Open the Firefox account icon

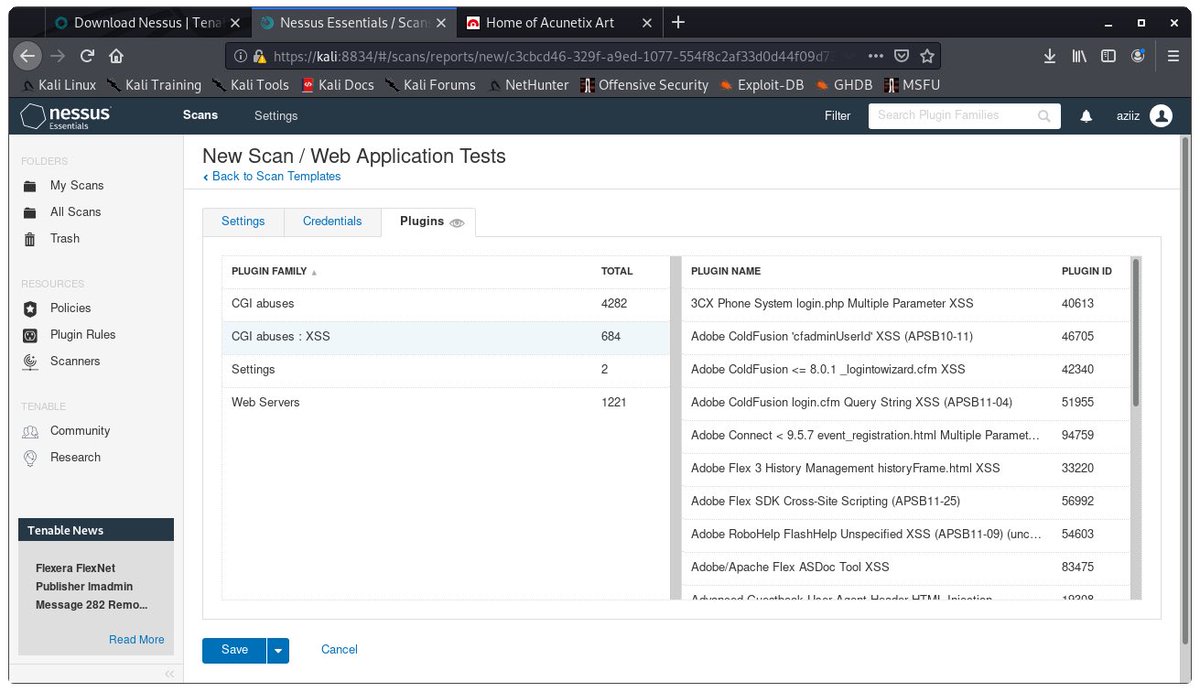coord(1137,56)
